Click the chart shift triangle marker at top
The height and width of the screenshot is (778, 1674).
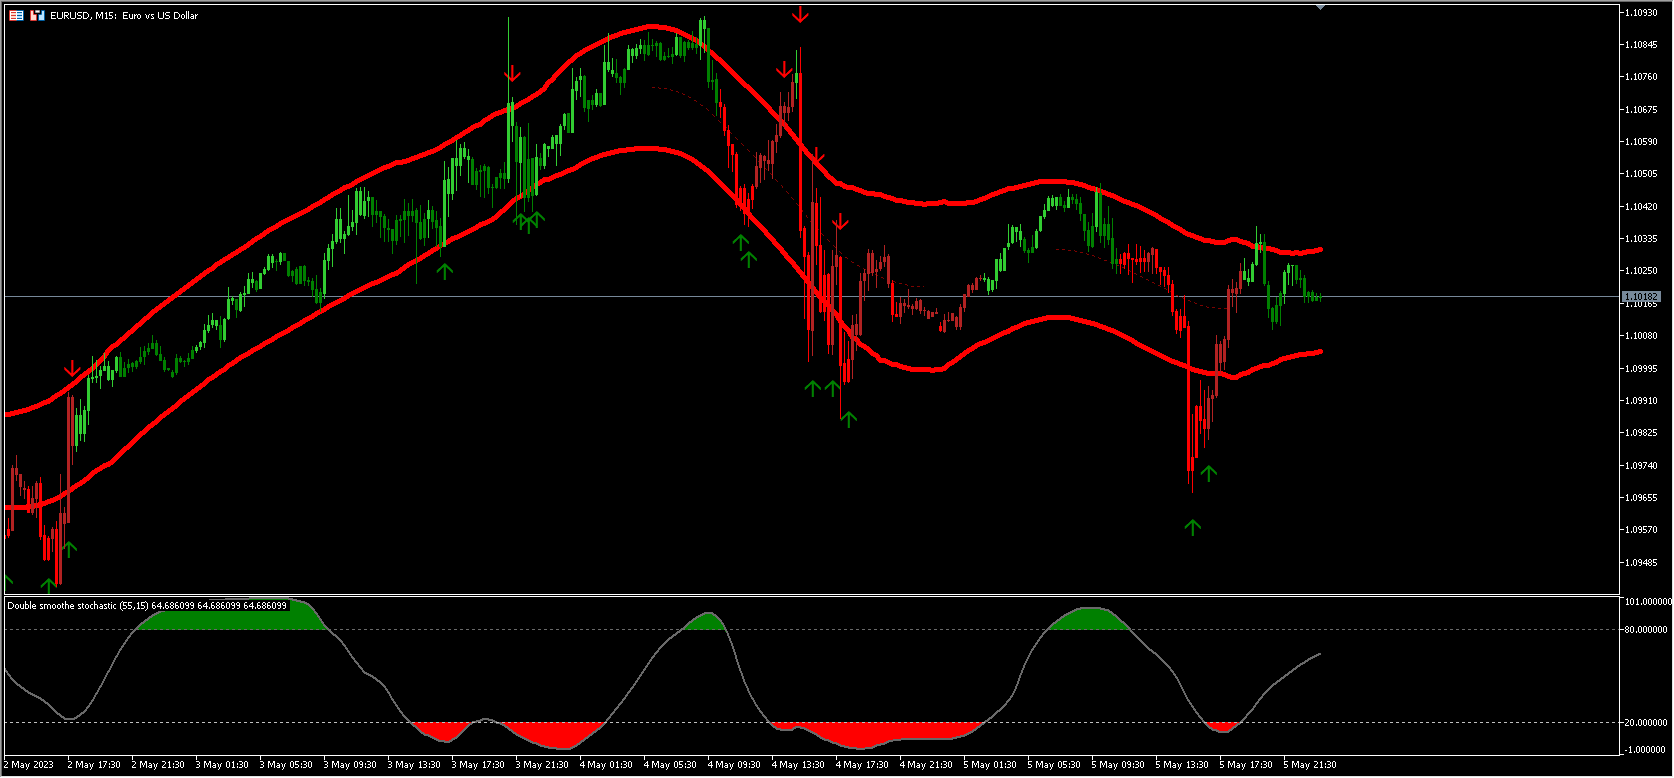pyautogui.click(x=1321, y=7)
